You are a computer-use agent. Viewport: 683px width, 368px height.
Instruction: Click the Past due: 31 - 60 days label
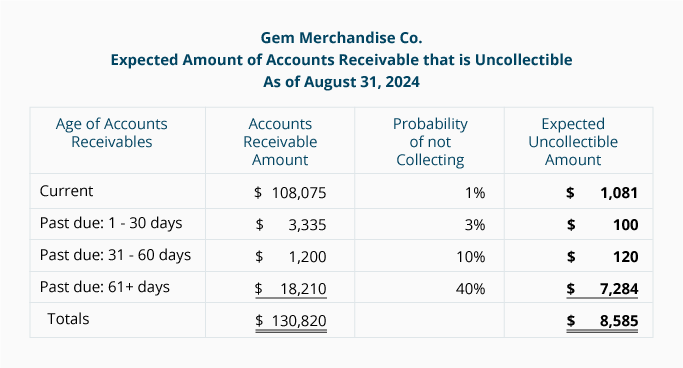[x=115, y=255]
